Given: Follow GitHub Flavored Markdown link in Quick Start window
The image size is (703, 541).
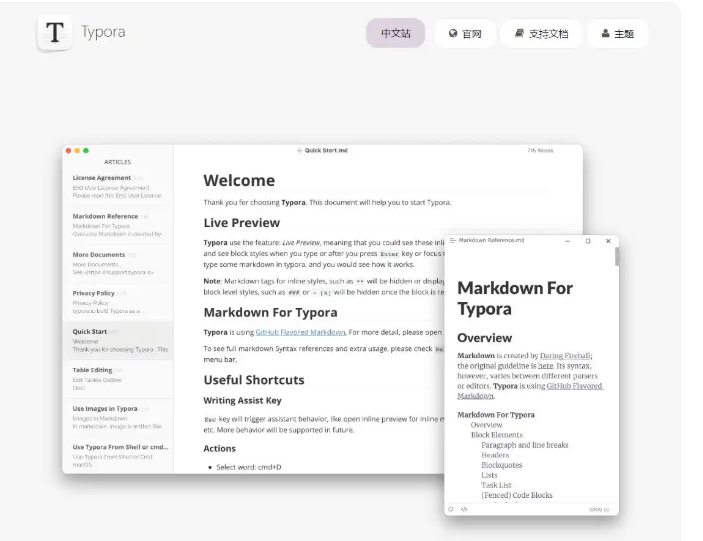Looking at the screenshot, I should tap(300, 332).
